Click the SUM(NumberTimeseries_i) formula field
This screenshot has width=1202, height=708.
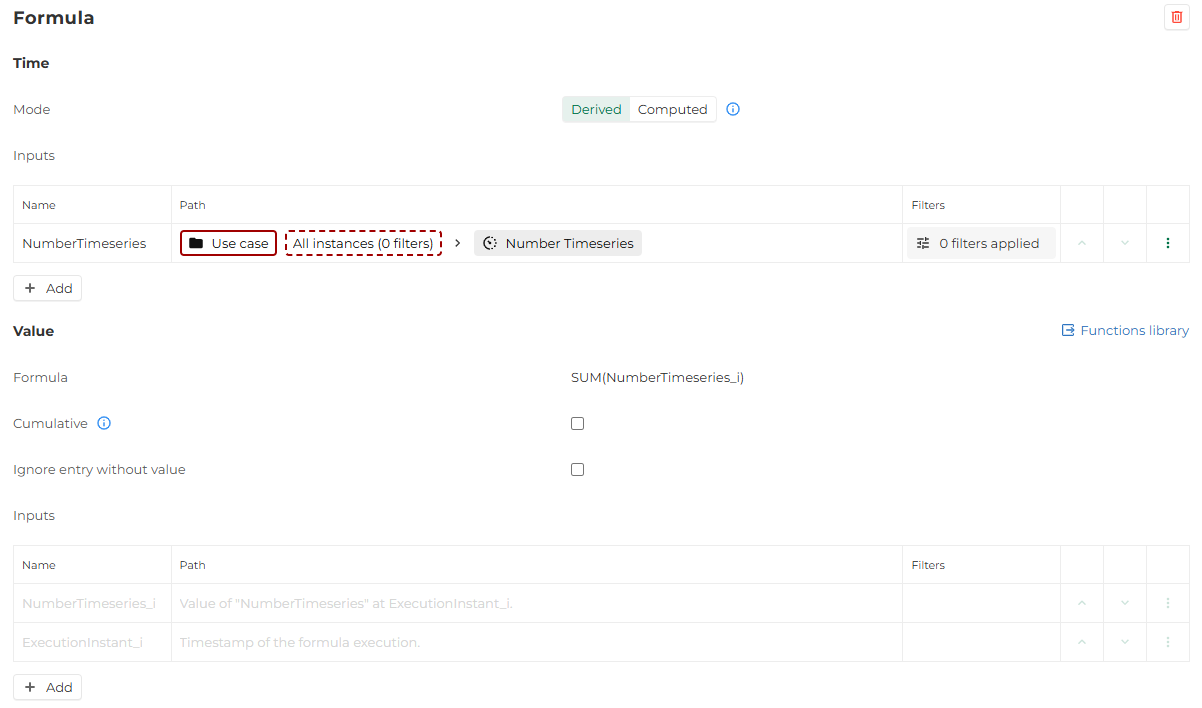point(657,378)
